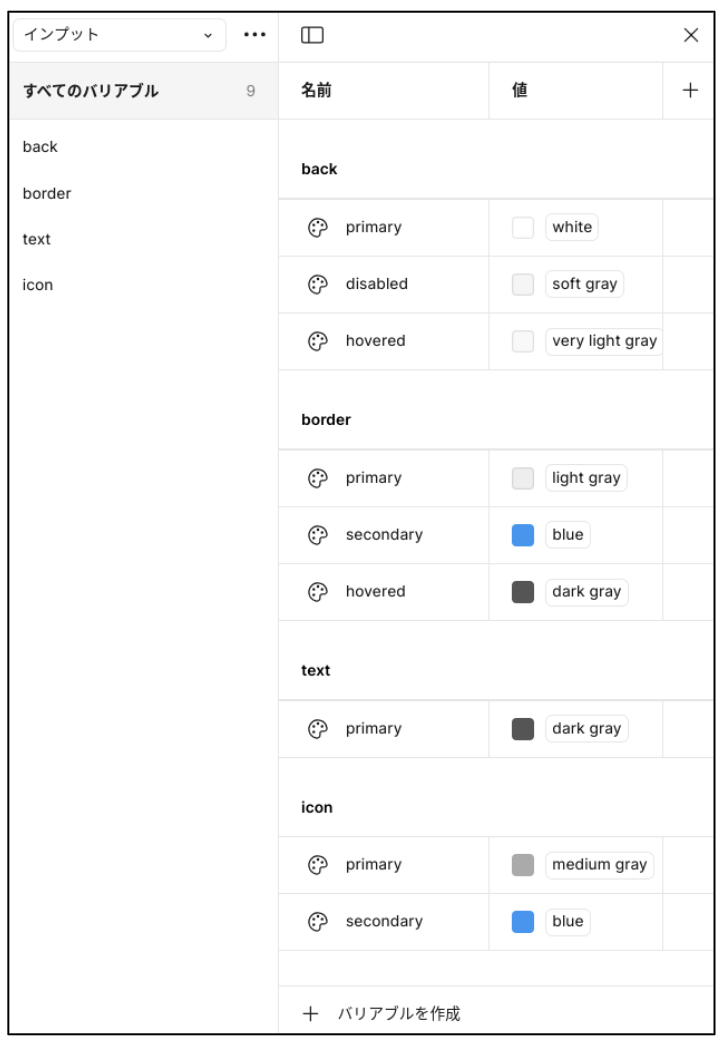Close the variables panel
723x1046 pixels.
coord(690,35)
